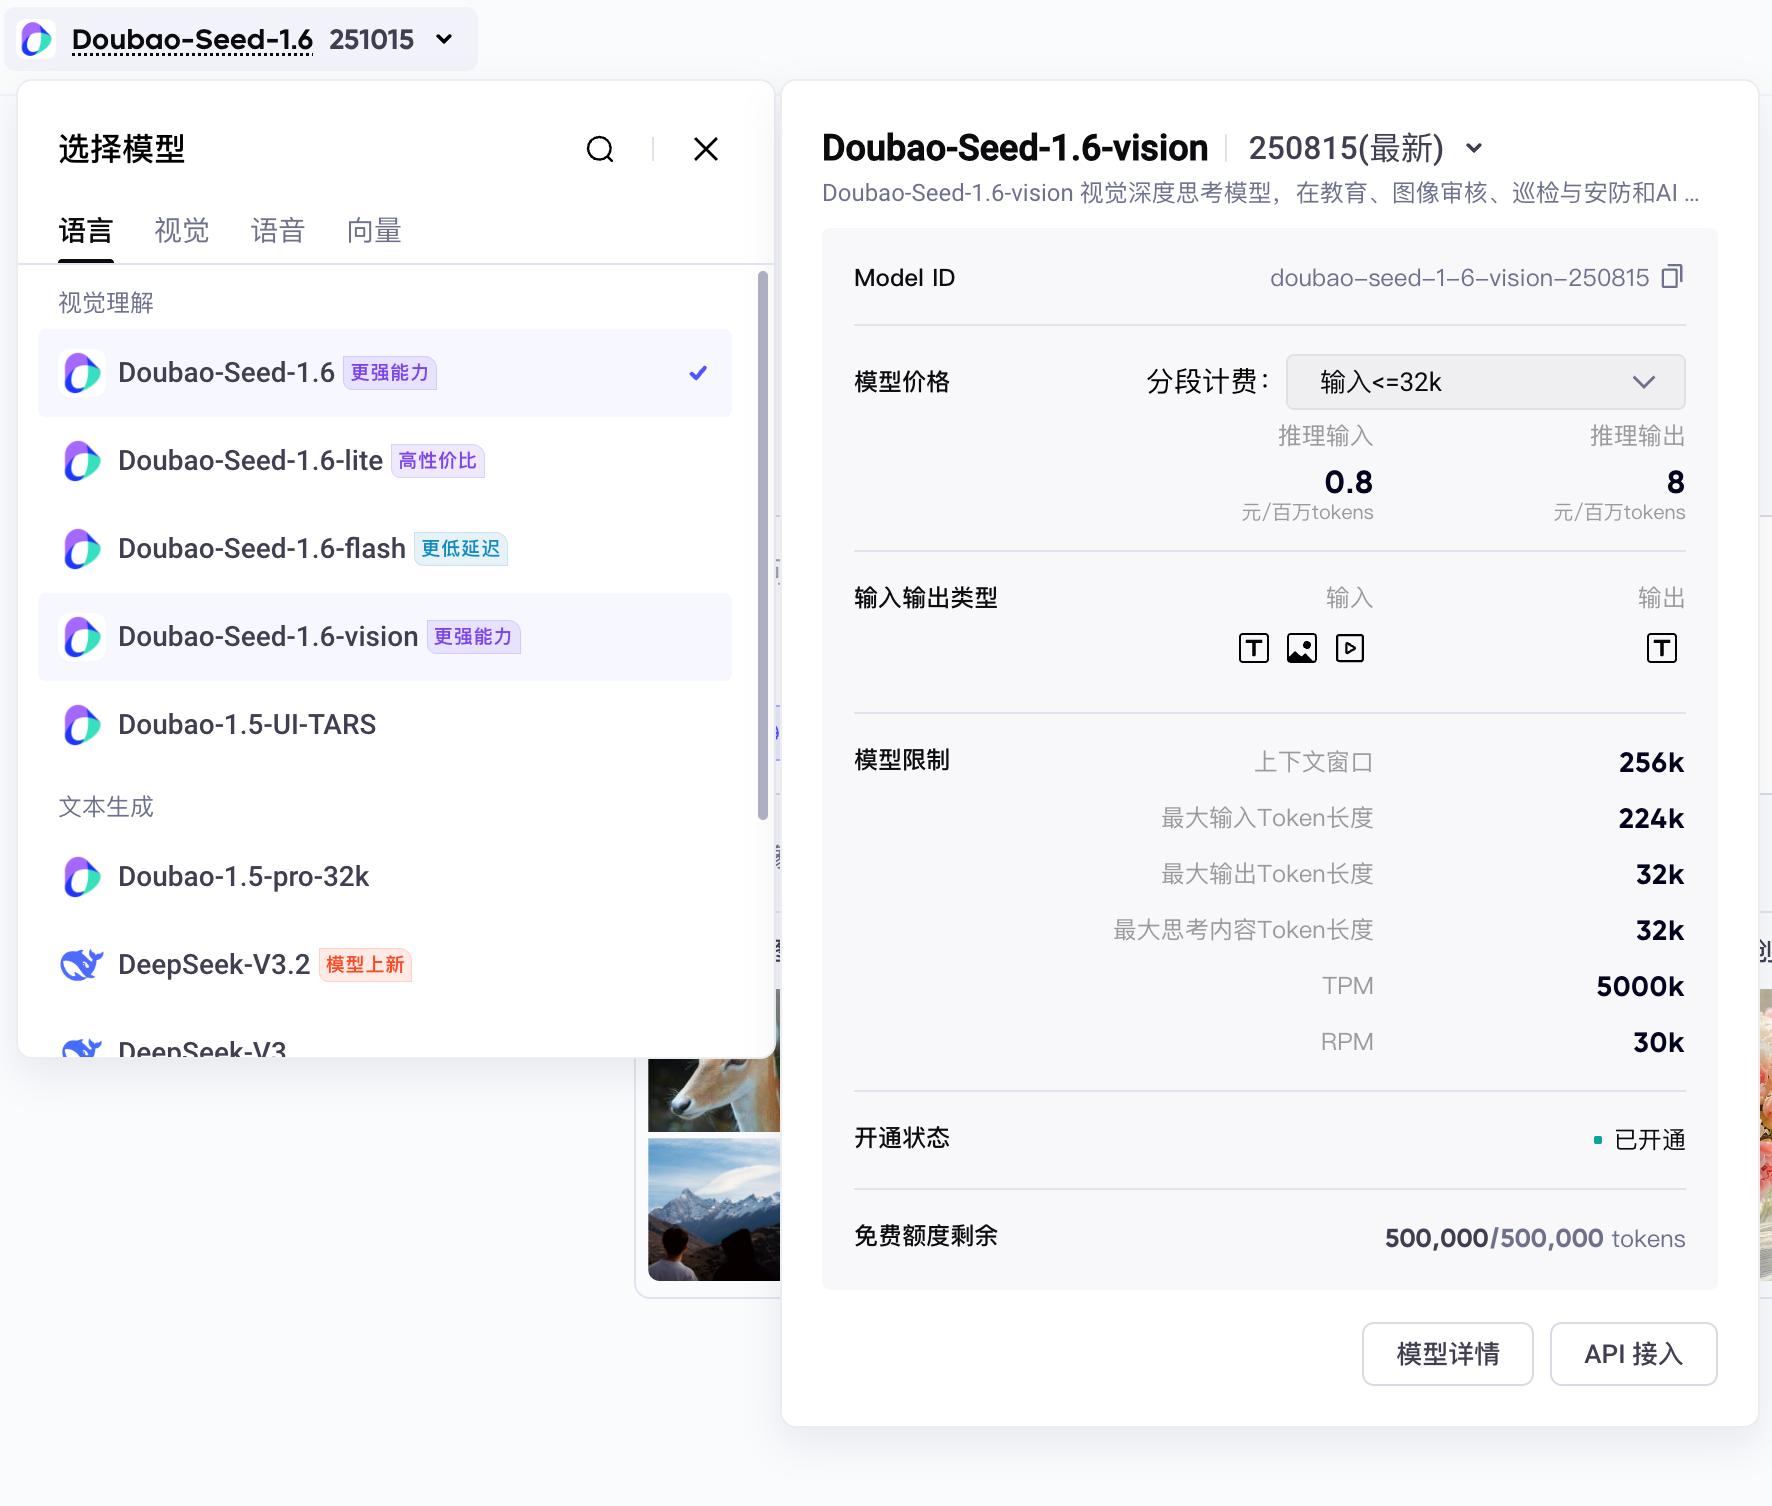Click the Doubao-Seed-1.6-lite model logo
This screenshot has width=1772, height=1506.
pyautogui.click(x=82, y=461)
